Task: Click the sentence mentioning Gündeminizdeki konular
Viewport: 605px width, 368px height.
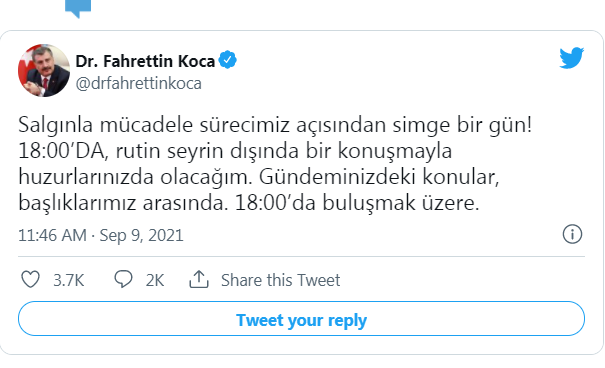Action: [x=259, y=190]
